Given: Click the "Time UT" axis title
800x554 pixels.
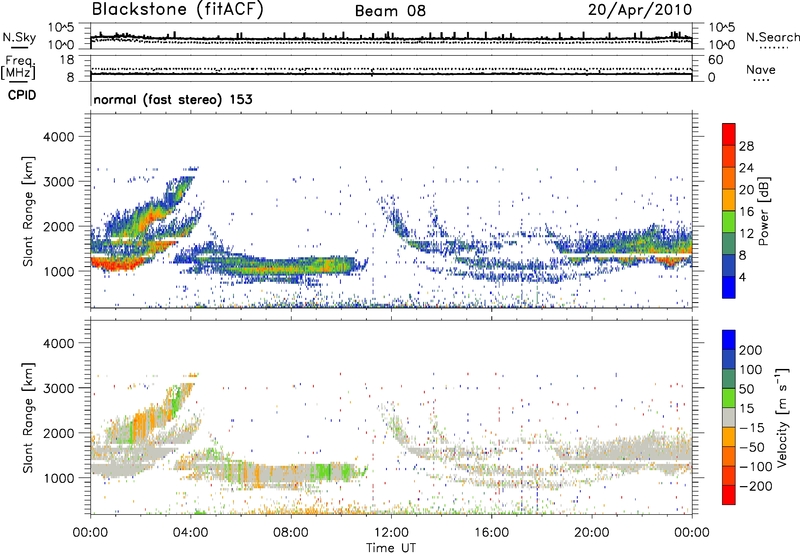Looking at the screenshot, I should (391, 548).
